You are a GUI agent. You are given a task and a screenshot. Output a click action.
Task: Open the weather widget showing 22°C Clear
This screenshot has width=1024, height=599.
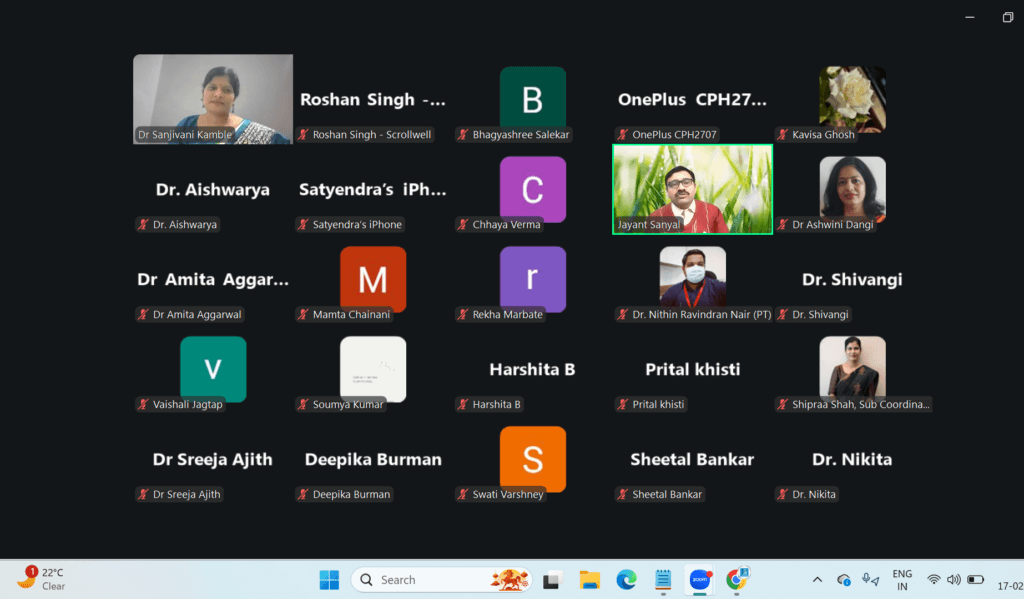pos(42,580)
